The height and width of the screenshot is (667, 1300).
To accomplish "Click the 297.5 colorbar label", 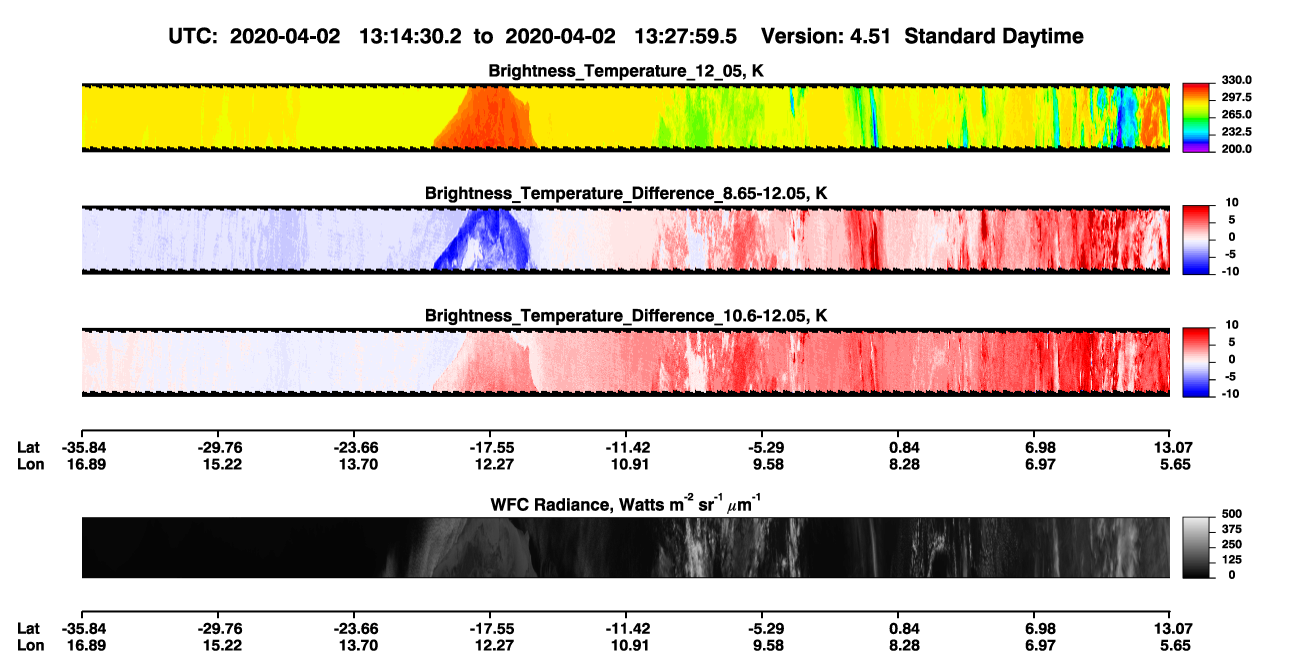I will point(1235,97).
